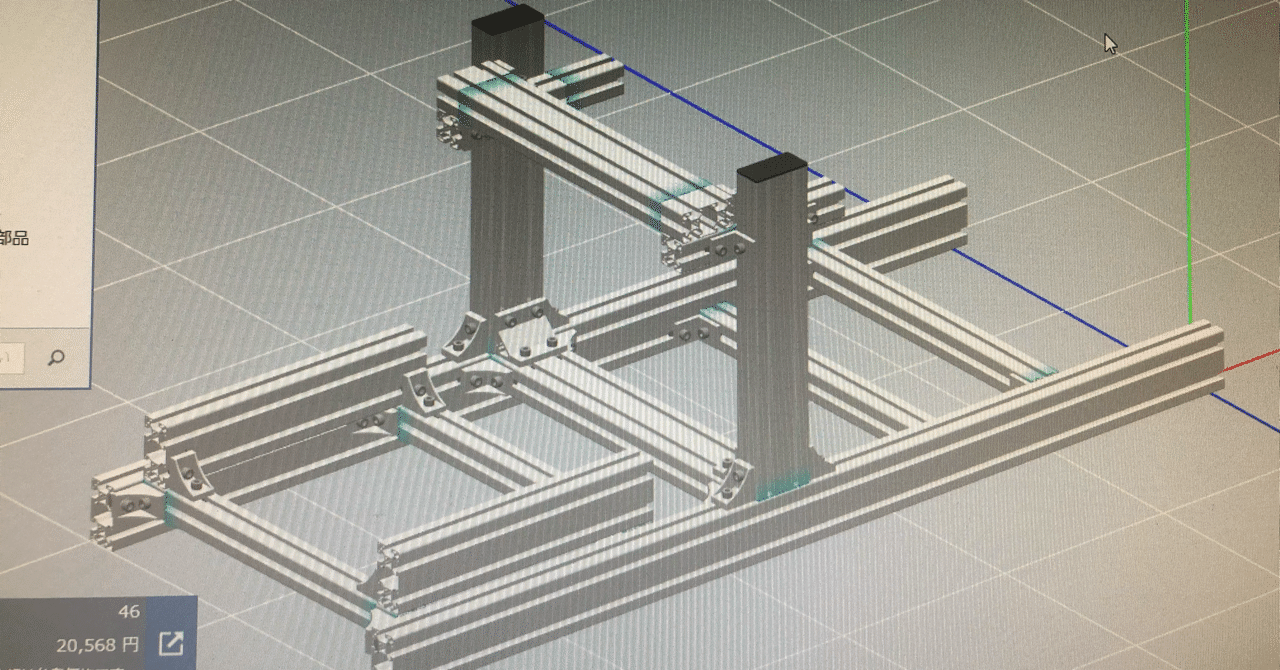The width and height of the screenshot is (1280, 670).
Task: Click the "部品" label in the left panel
Action: coord(14,238)
